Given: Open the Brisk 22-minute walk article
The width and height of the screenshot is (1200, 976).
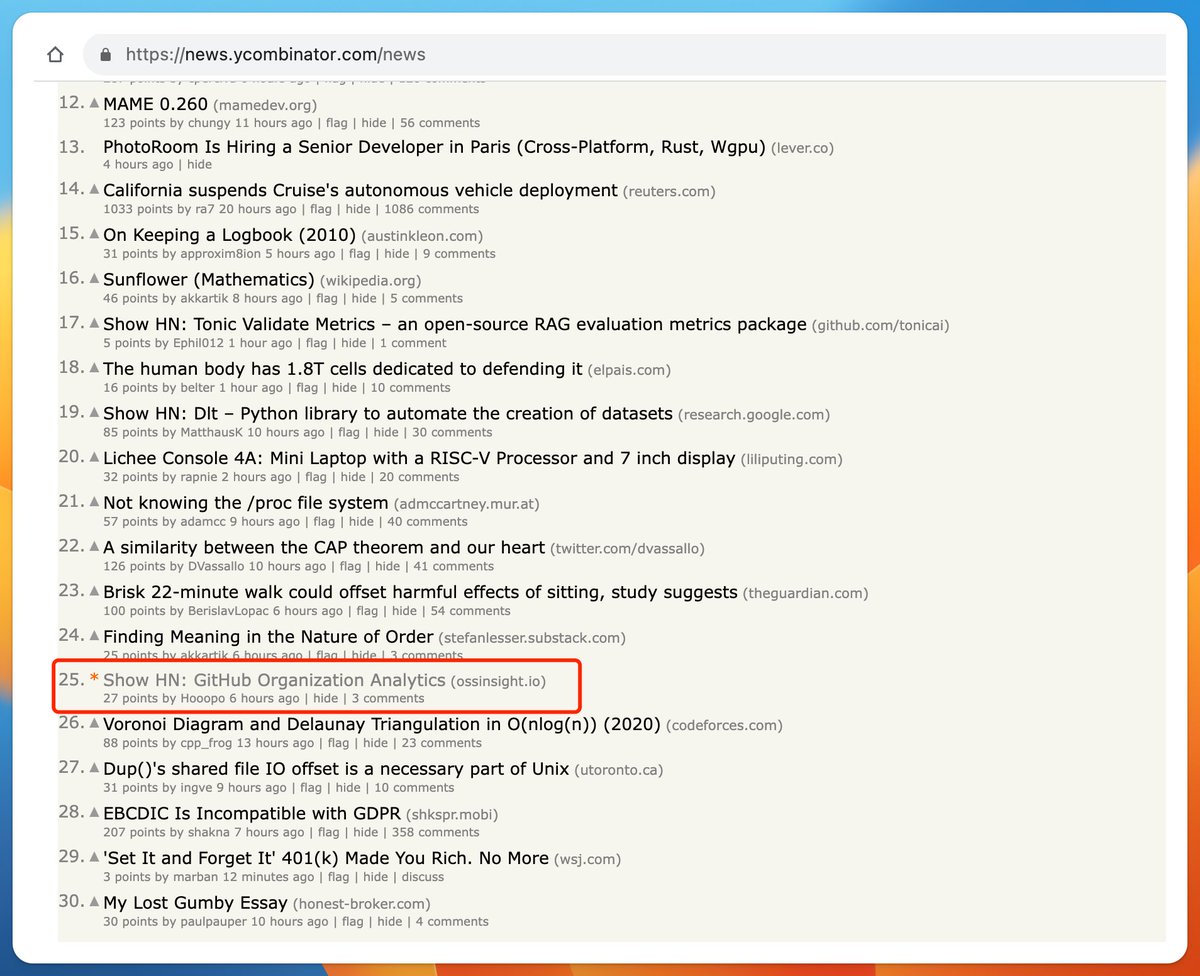Looking at the screenshot, I should coord(420,592).
